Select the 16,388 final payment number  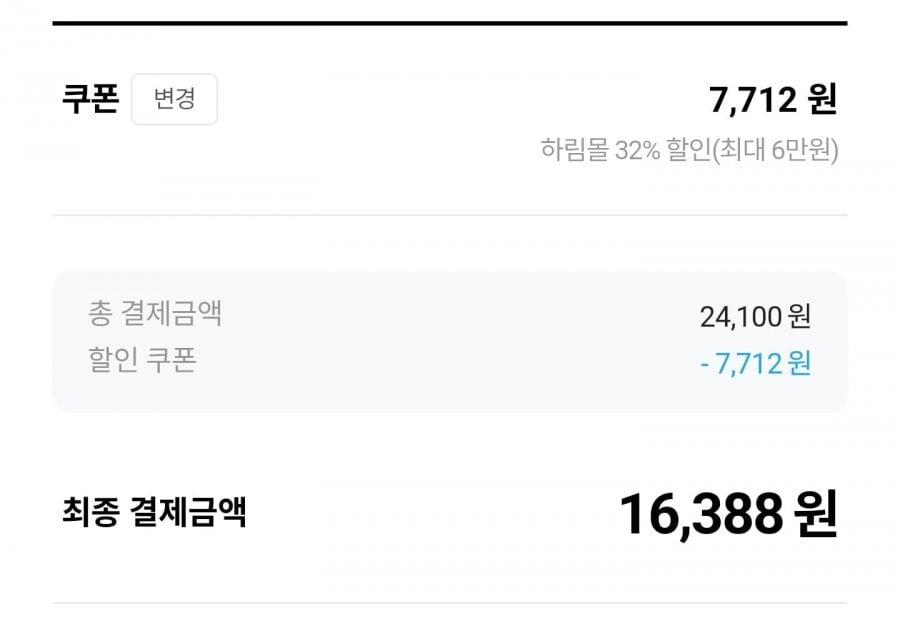700,515
